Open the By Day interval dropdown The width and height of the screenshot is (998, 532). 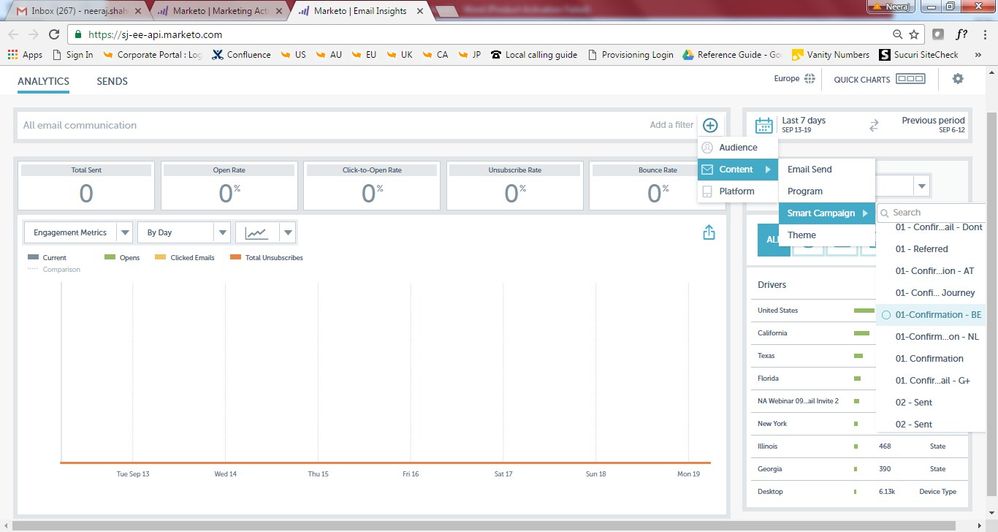[x=222, y=232]
